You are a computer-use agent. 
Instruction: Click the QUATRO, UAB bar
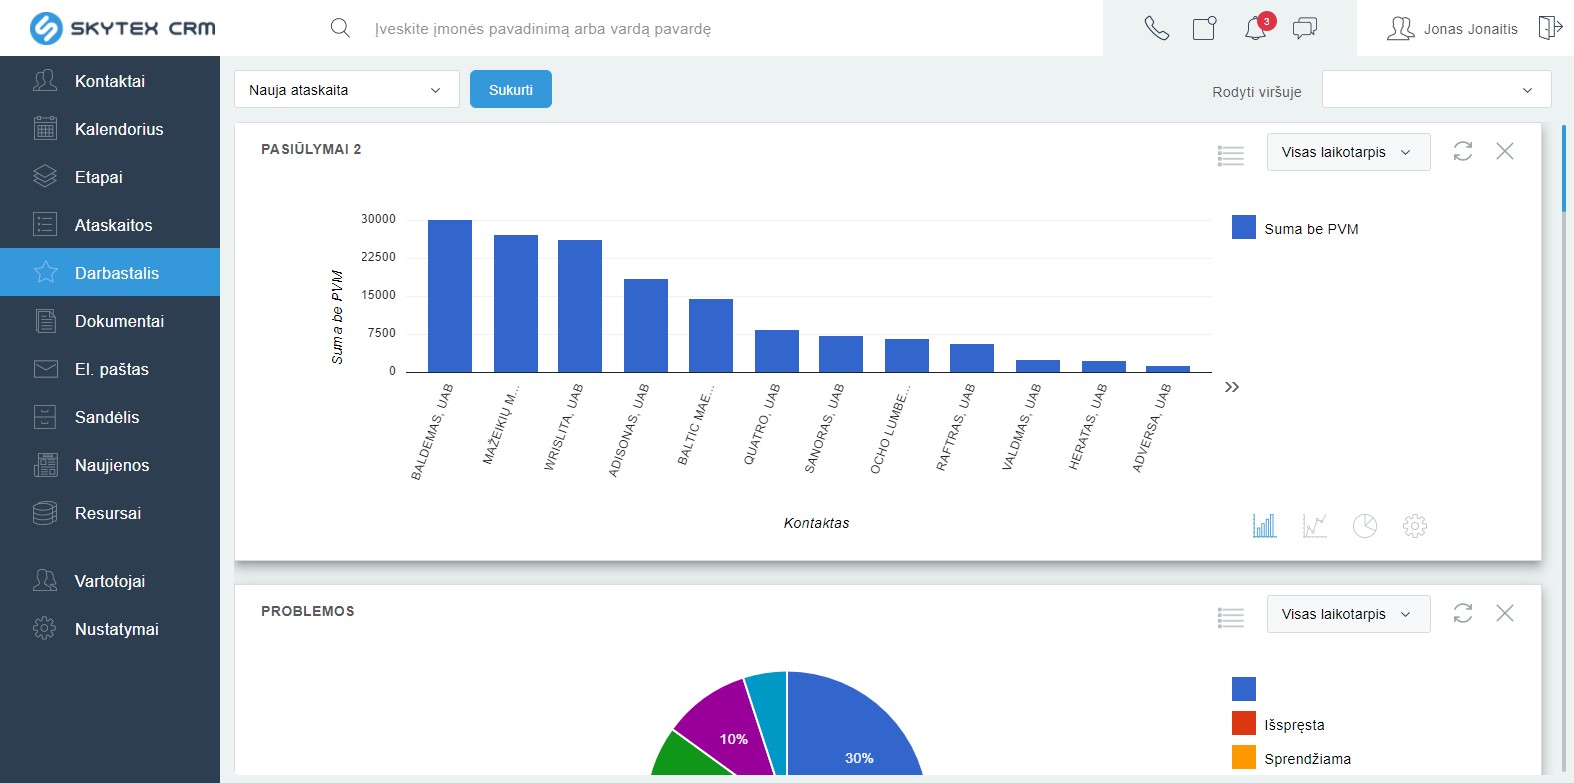777,351
